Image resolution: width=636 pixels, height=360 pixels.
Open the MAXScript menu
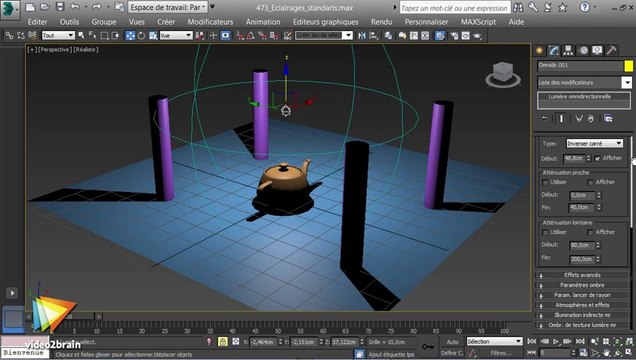tap(478, 22)
